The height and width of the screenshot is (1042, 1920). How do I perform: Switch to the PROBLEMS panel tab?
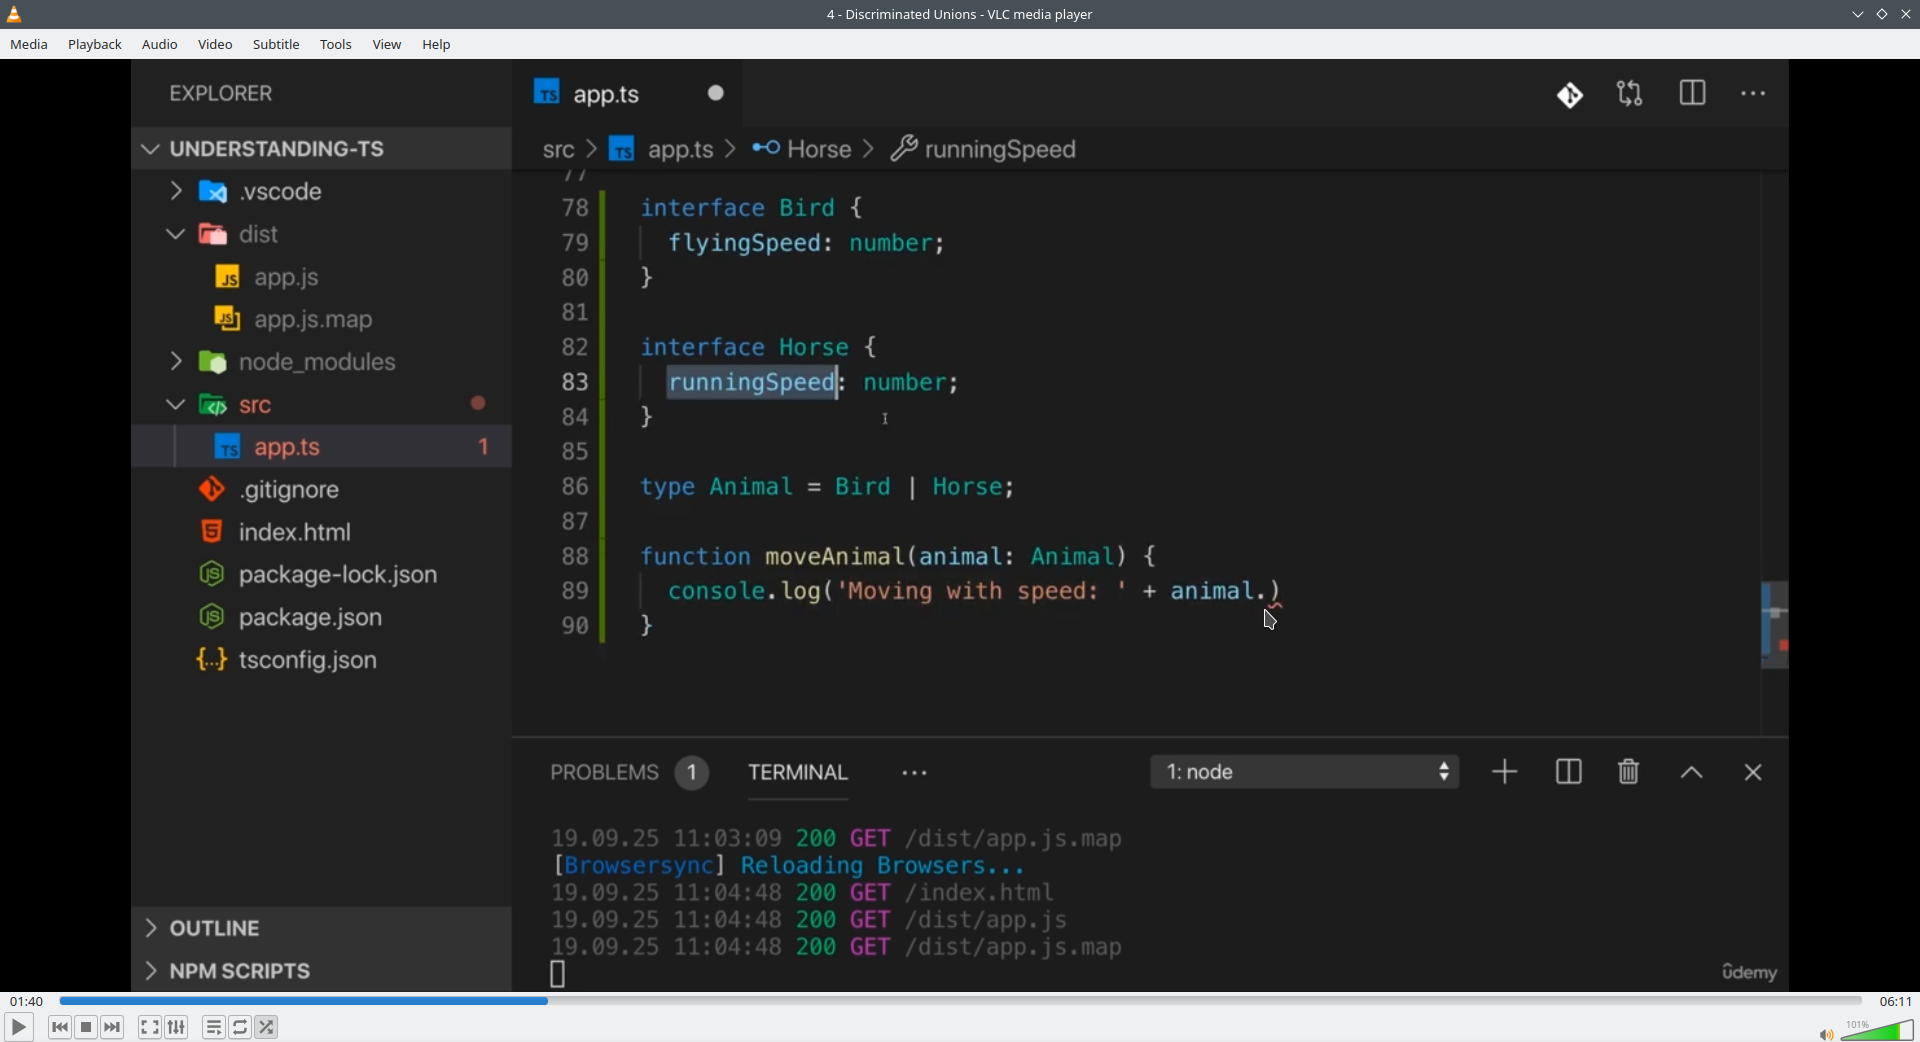point(629,772)
